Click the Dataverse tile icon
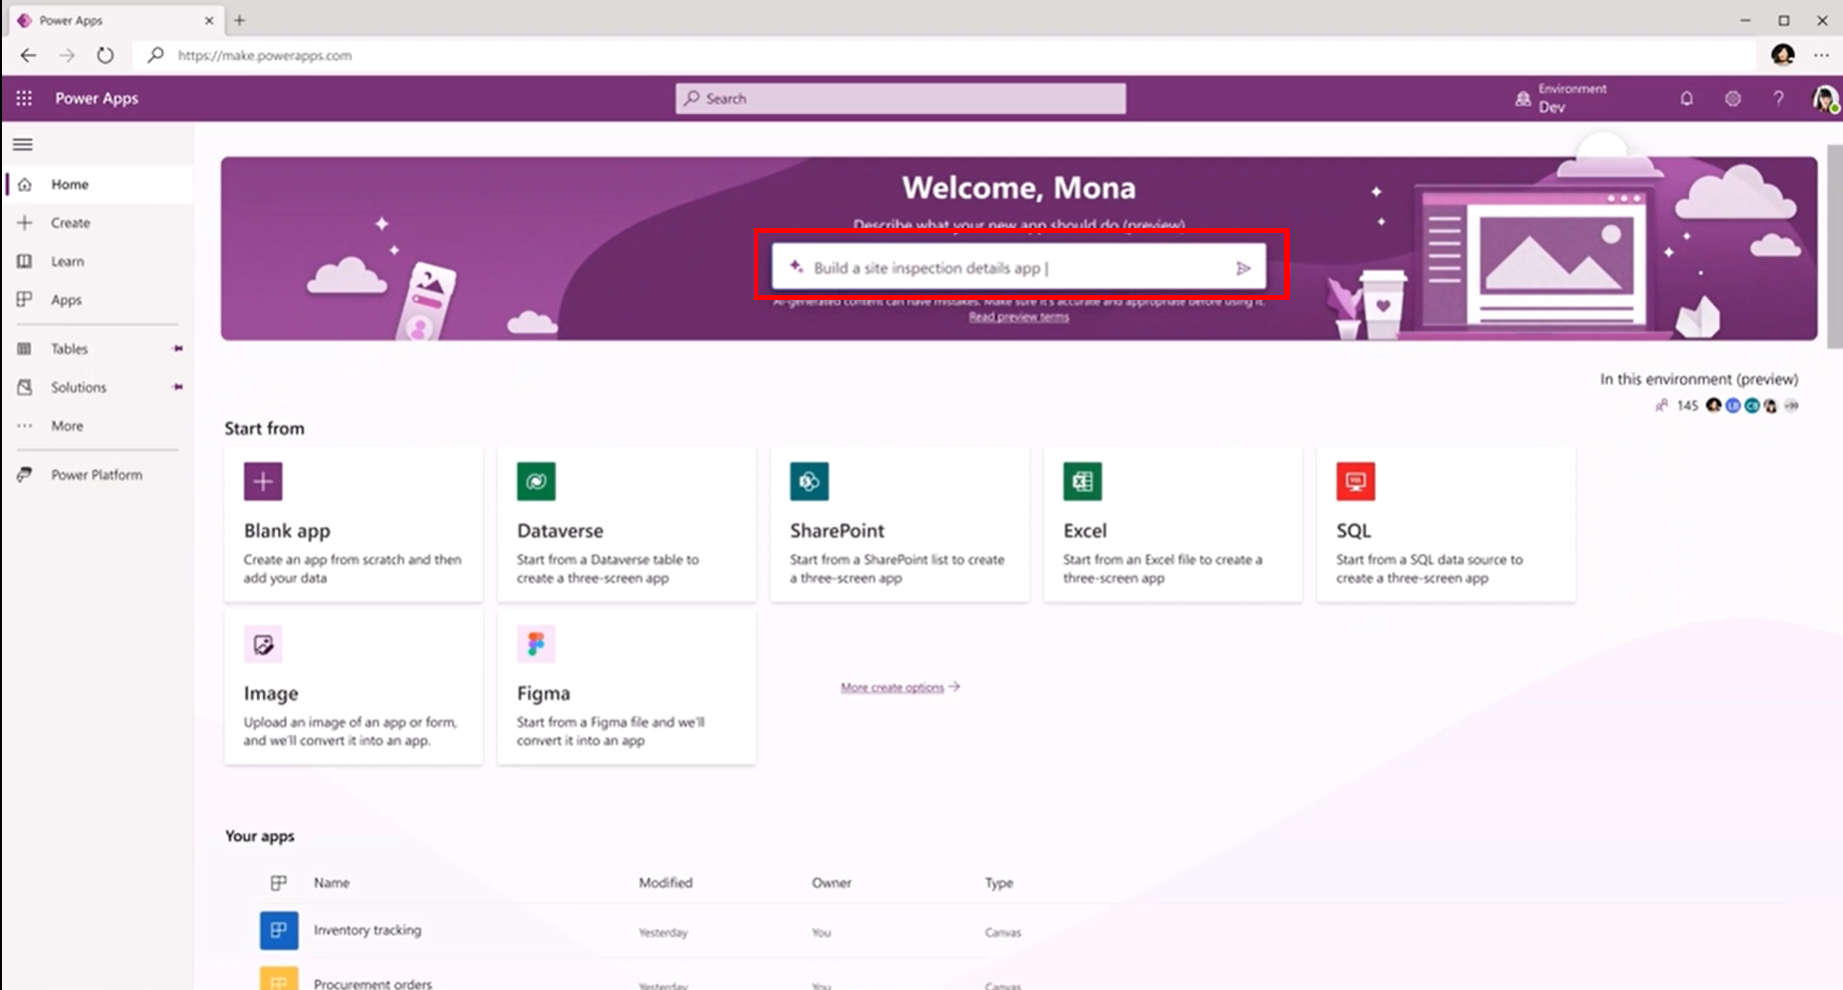The width and height of the screenshot is (1843, 990). pyautogui.click(x=536, y=481)
